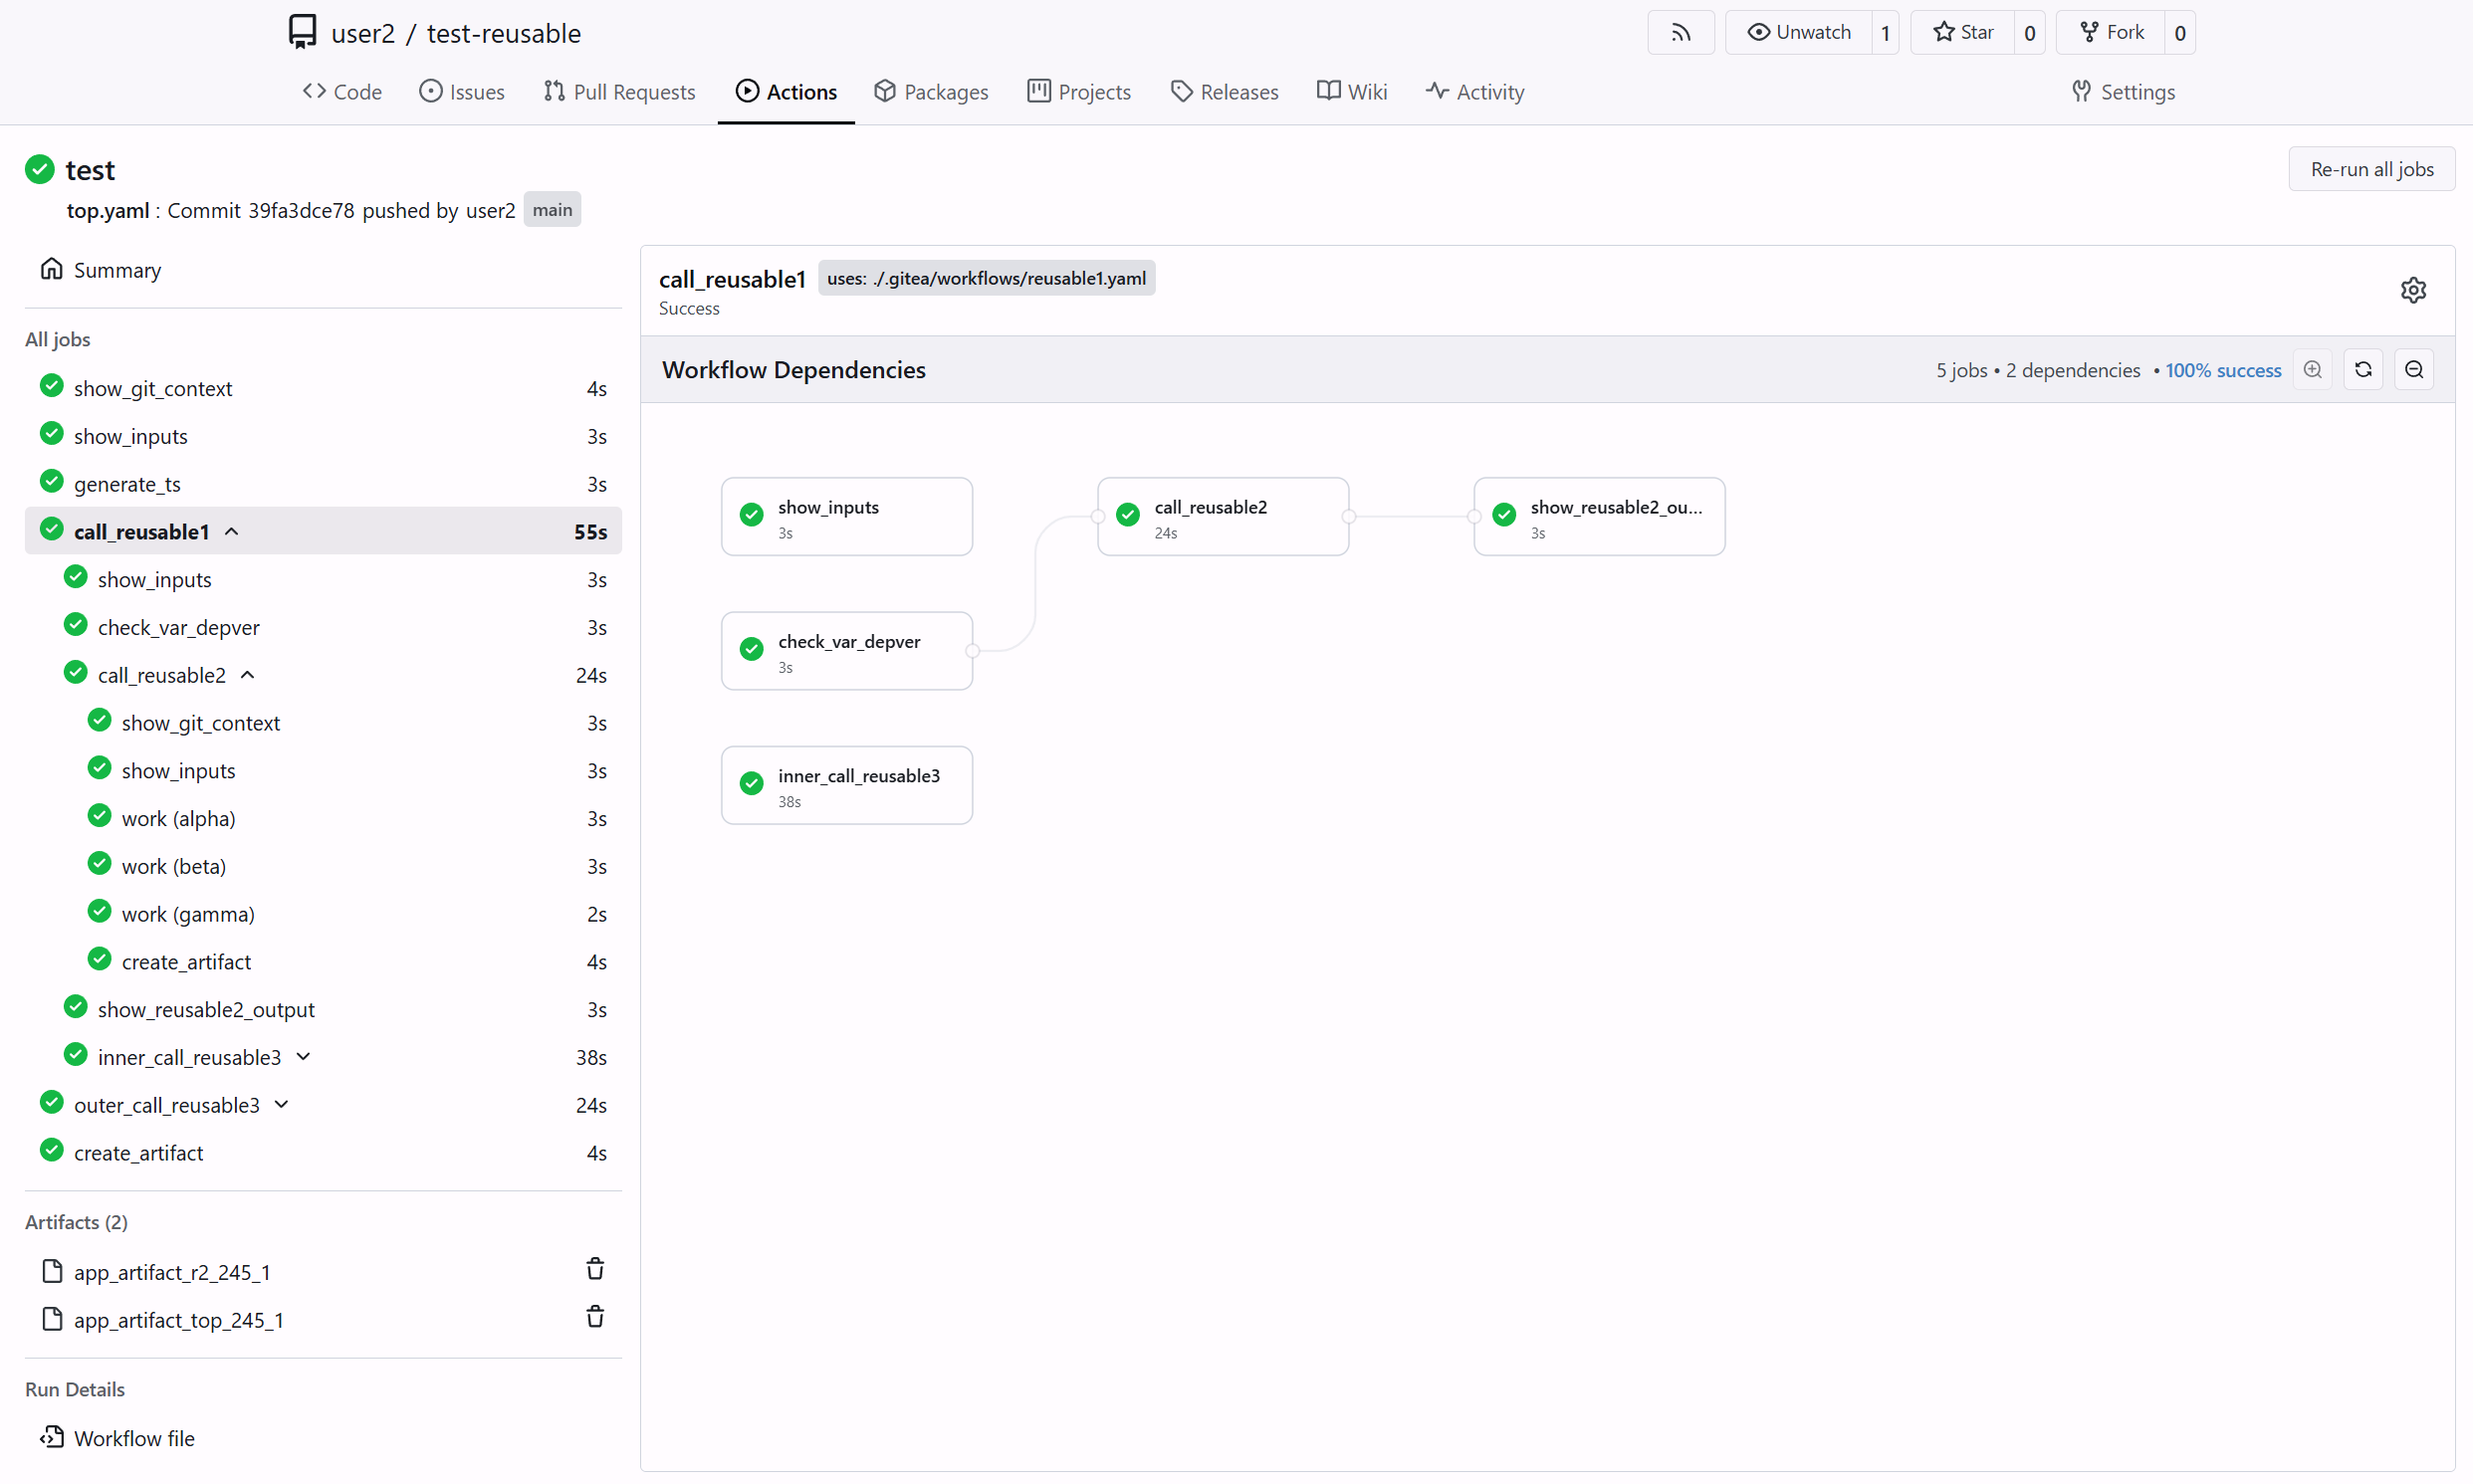Image resolution: width=2473 pixels, height=1484 pixels.
Task: Expand the inner_call_reusable3 job group
Action: [x=303, y=1057]
